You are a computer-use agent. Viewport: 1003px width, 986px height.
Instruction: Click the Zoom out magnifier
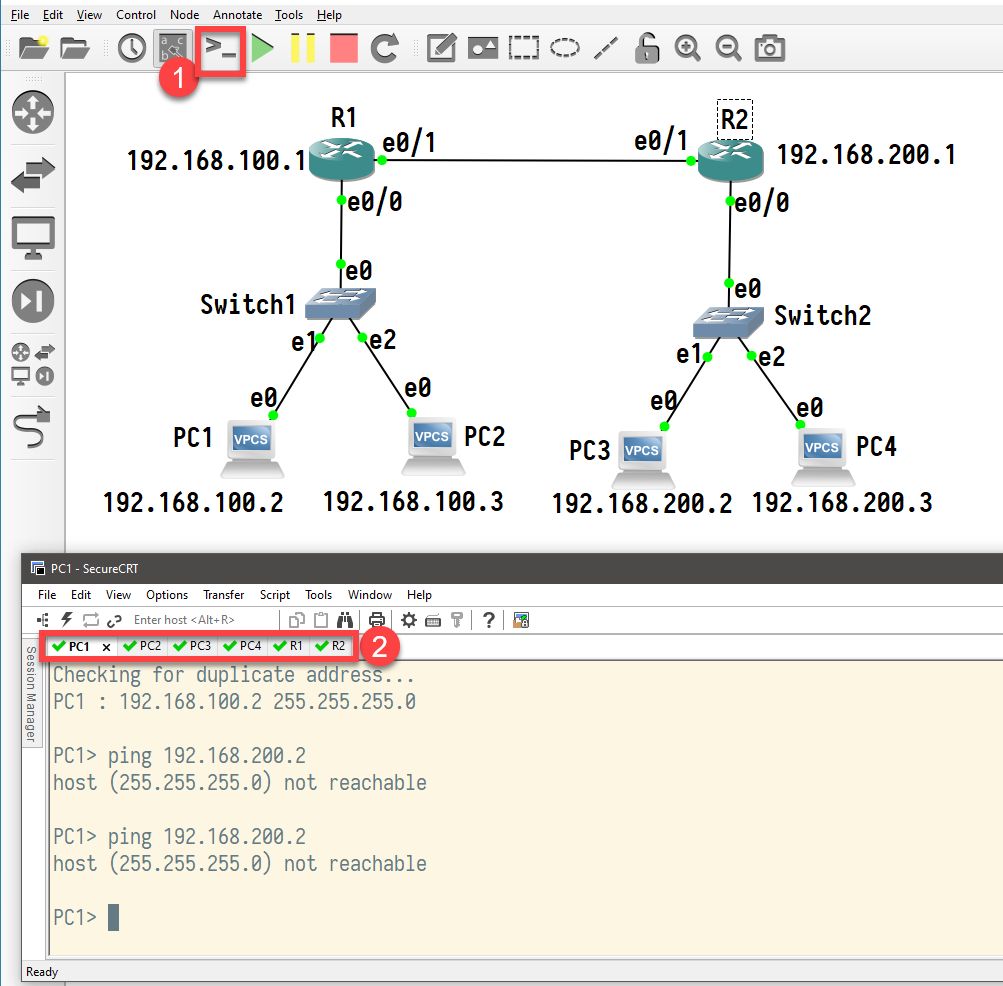[x=729, y=48]
